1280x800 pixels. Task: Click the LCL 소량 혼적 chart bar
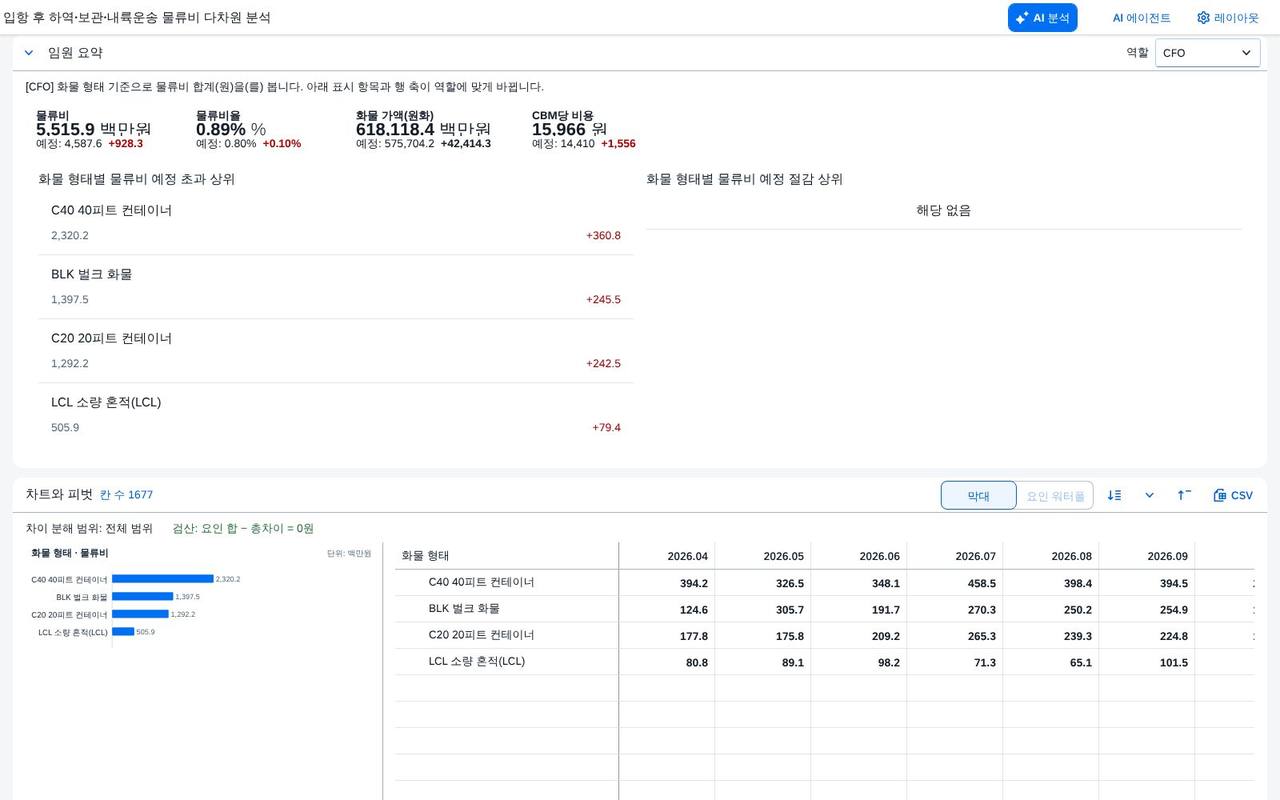pos(123,632)
